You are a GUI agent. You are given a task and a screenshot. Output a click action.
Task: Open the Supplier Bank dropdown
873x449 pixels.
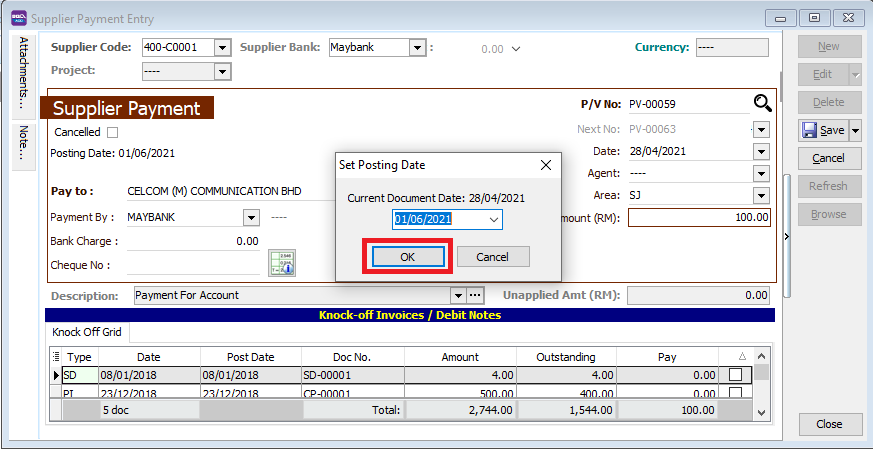tap(418, 48)
